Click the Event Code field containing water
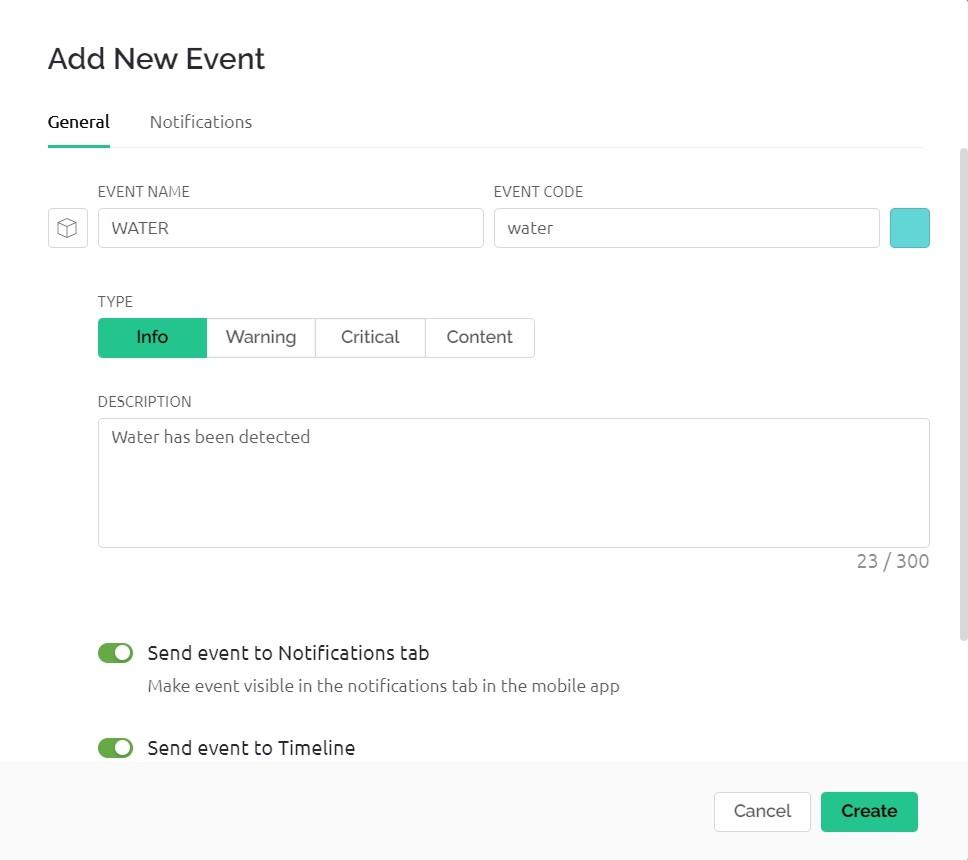 [x=686, y=228]
